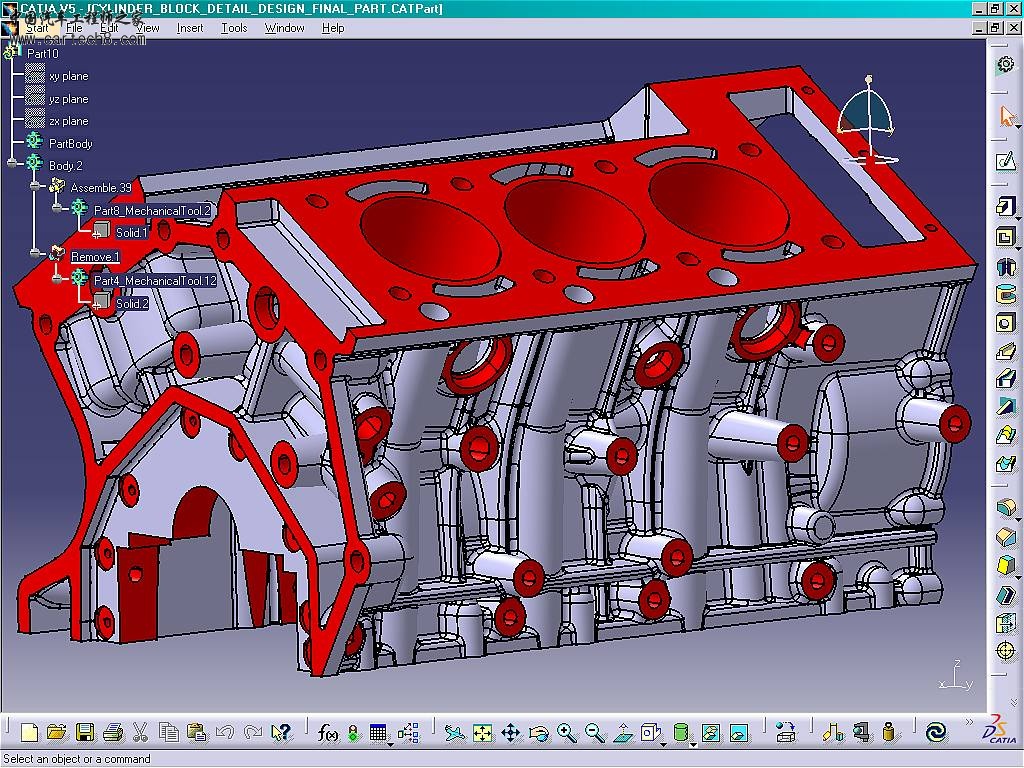The image size is (1024, 768).
Task: Select the Thickness tool
Action: click(1006, 622)
